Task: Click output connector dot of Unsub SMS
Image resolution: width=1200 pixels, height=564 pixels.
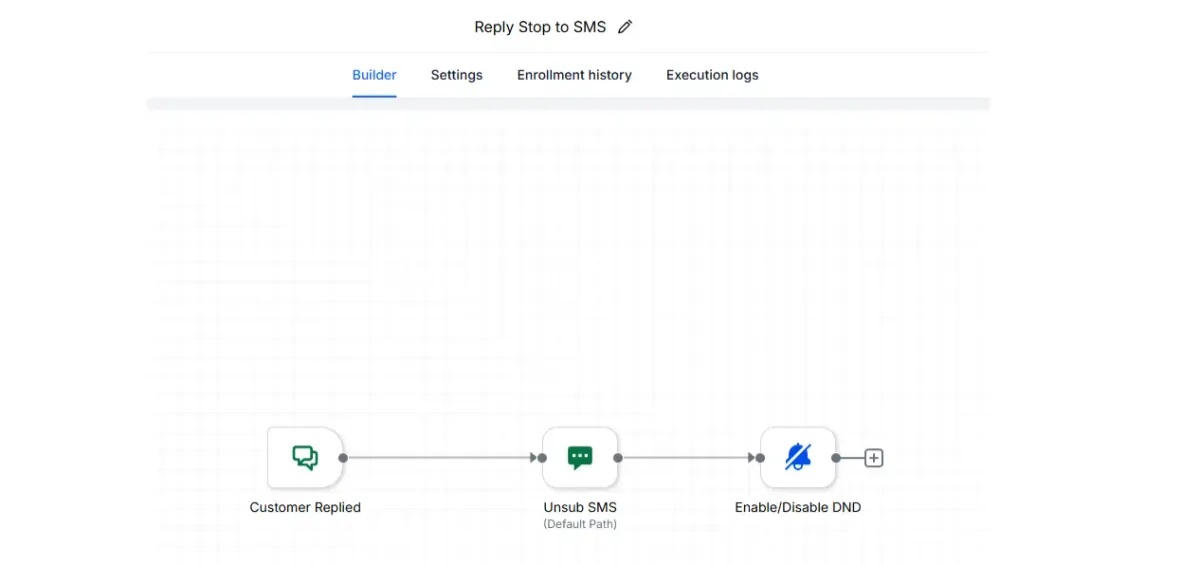Action: [x=618, y=458]
